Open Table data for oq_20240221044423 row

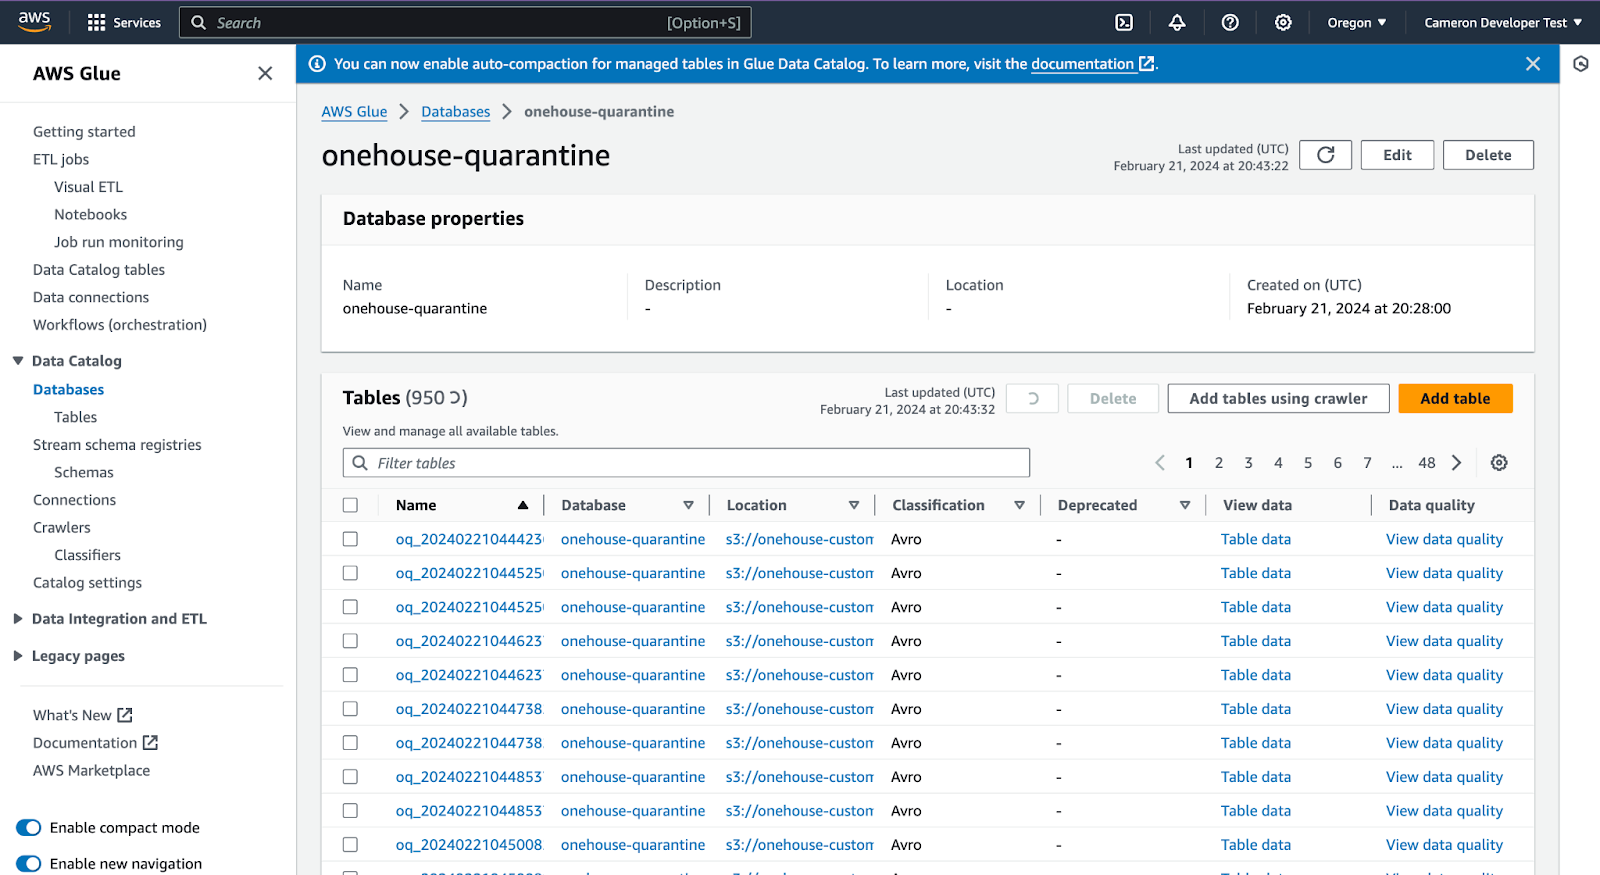point(1256,539)
